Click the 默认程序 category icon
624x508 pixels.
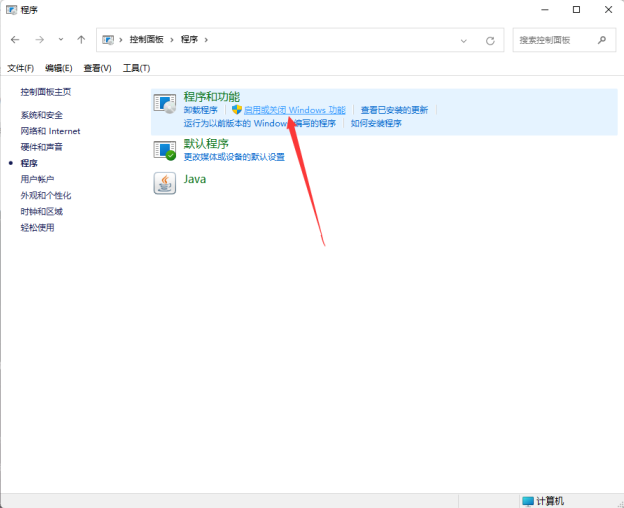pyautogui.click(x=165, y=150)
